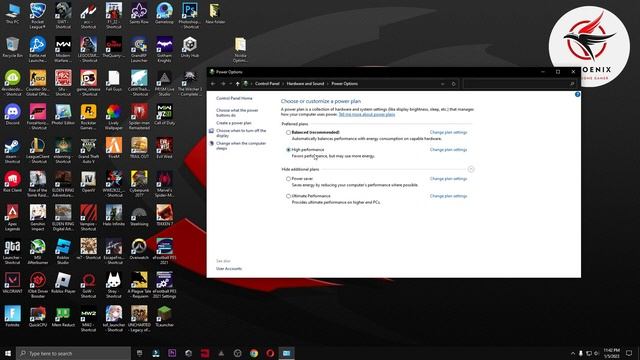Select the Ultimate Performance plan
The image size is (640, 360).
click(289, 196)
